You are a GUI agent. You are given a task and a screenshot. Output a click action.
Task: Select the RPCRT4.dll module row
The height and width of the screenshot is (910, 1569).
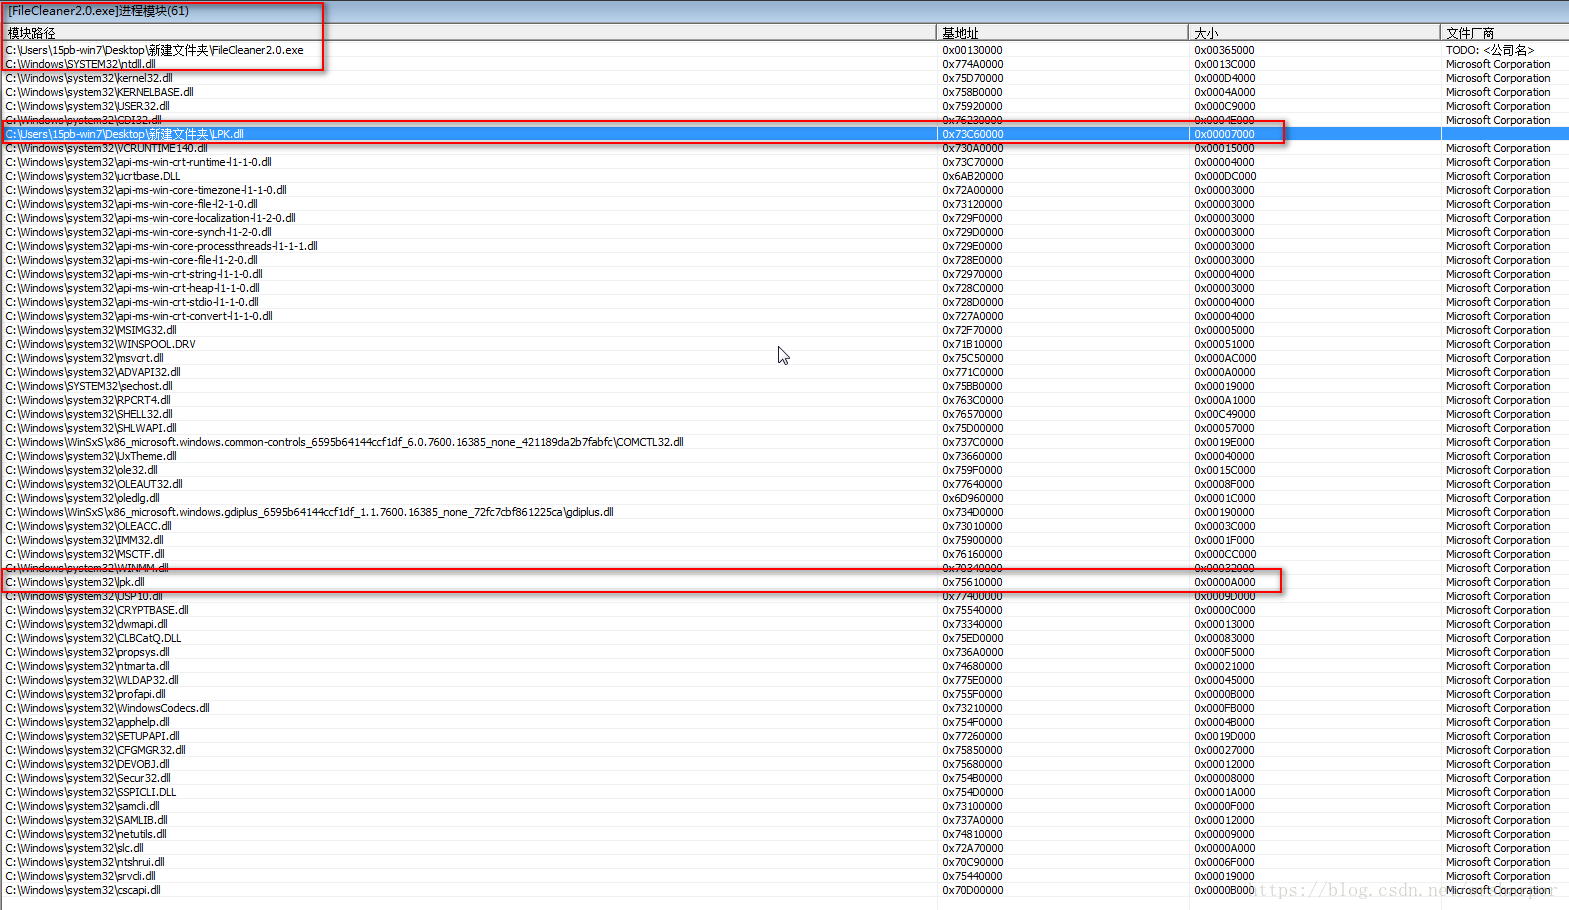pyautogui.click(x=784, y=400)
